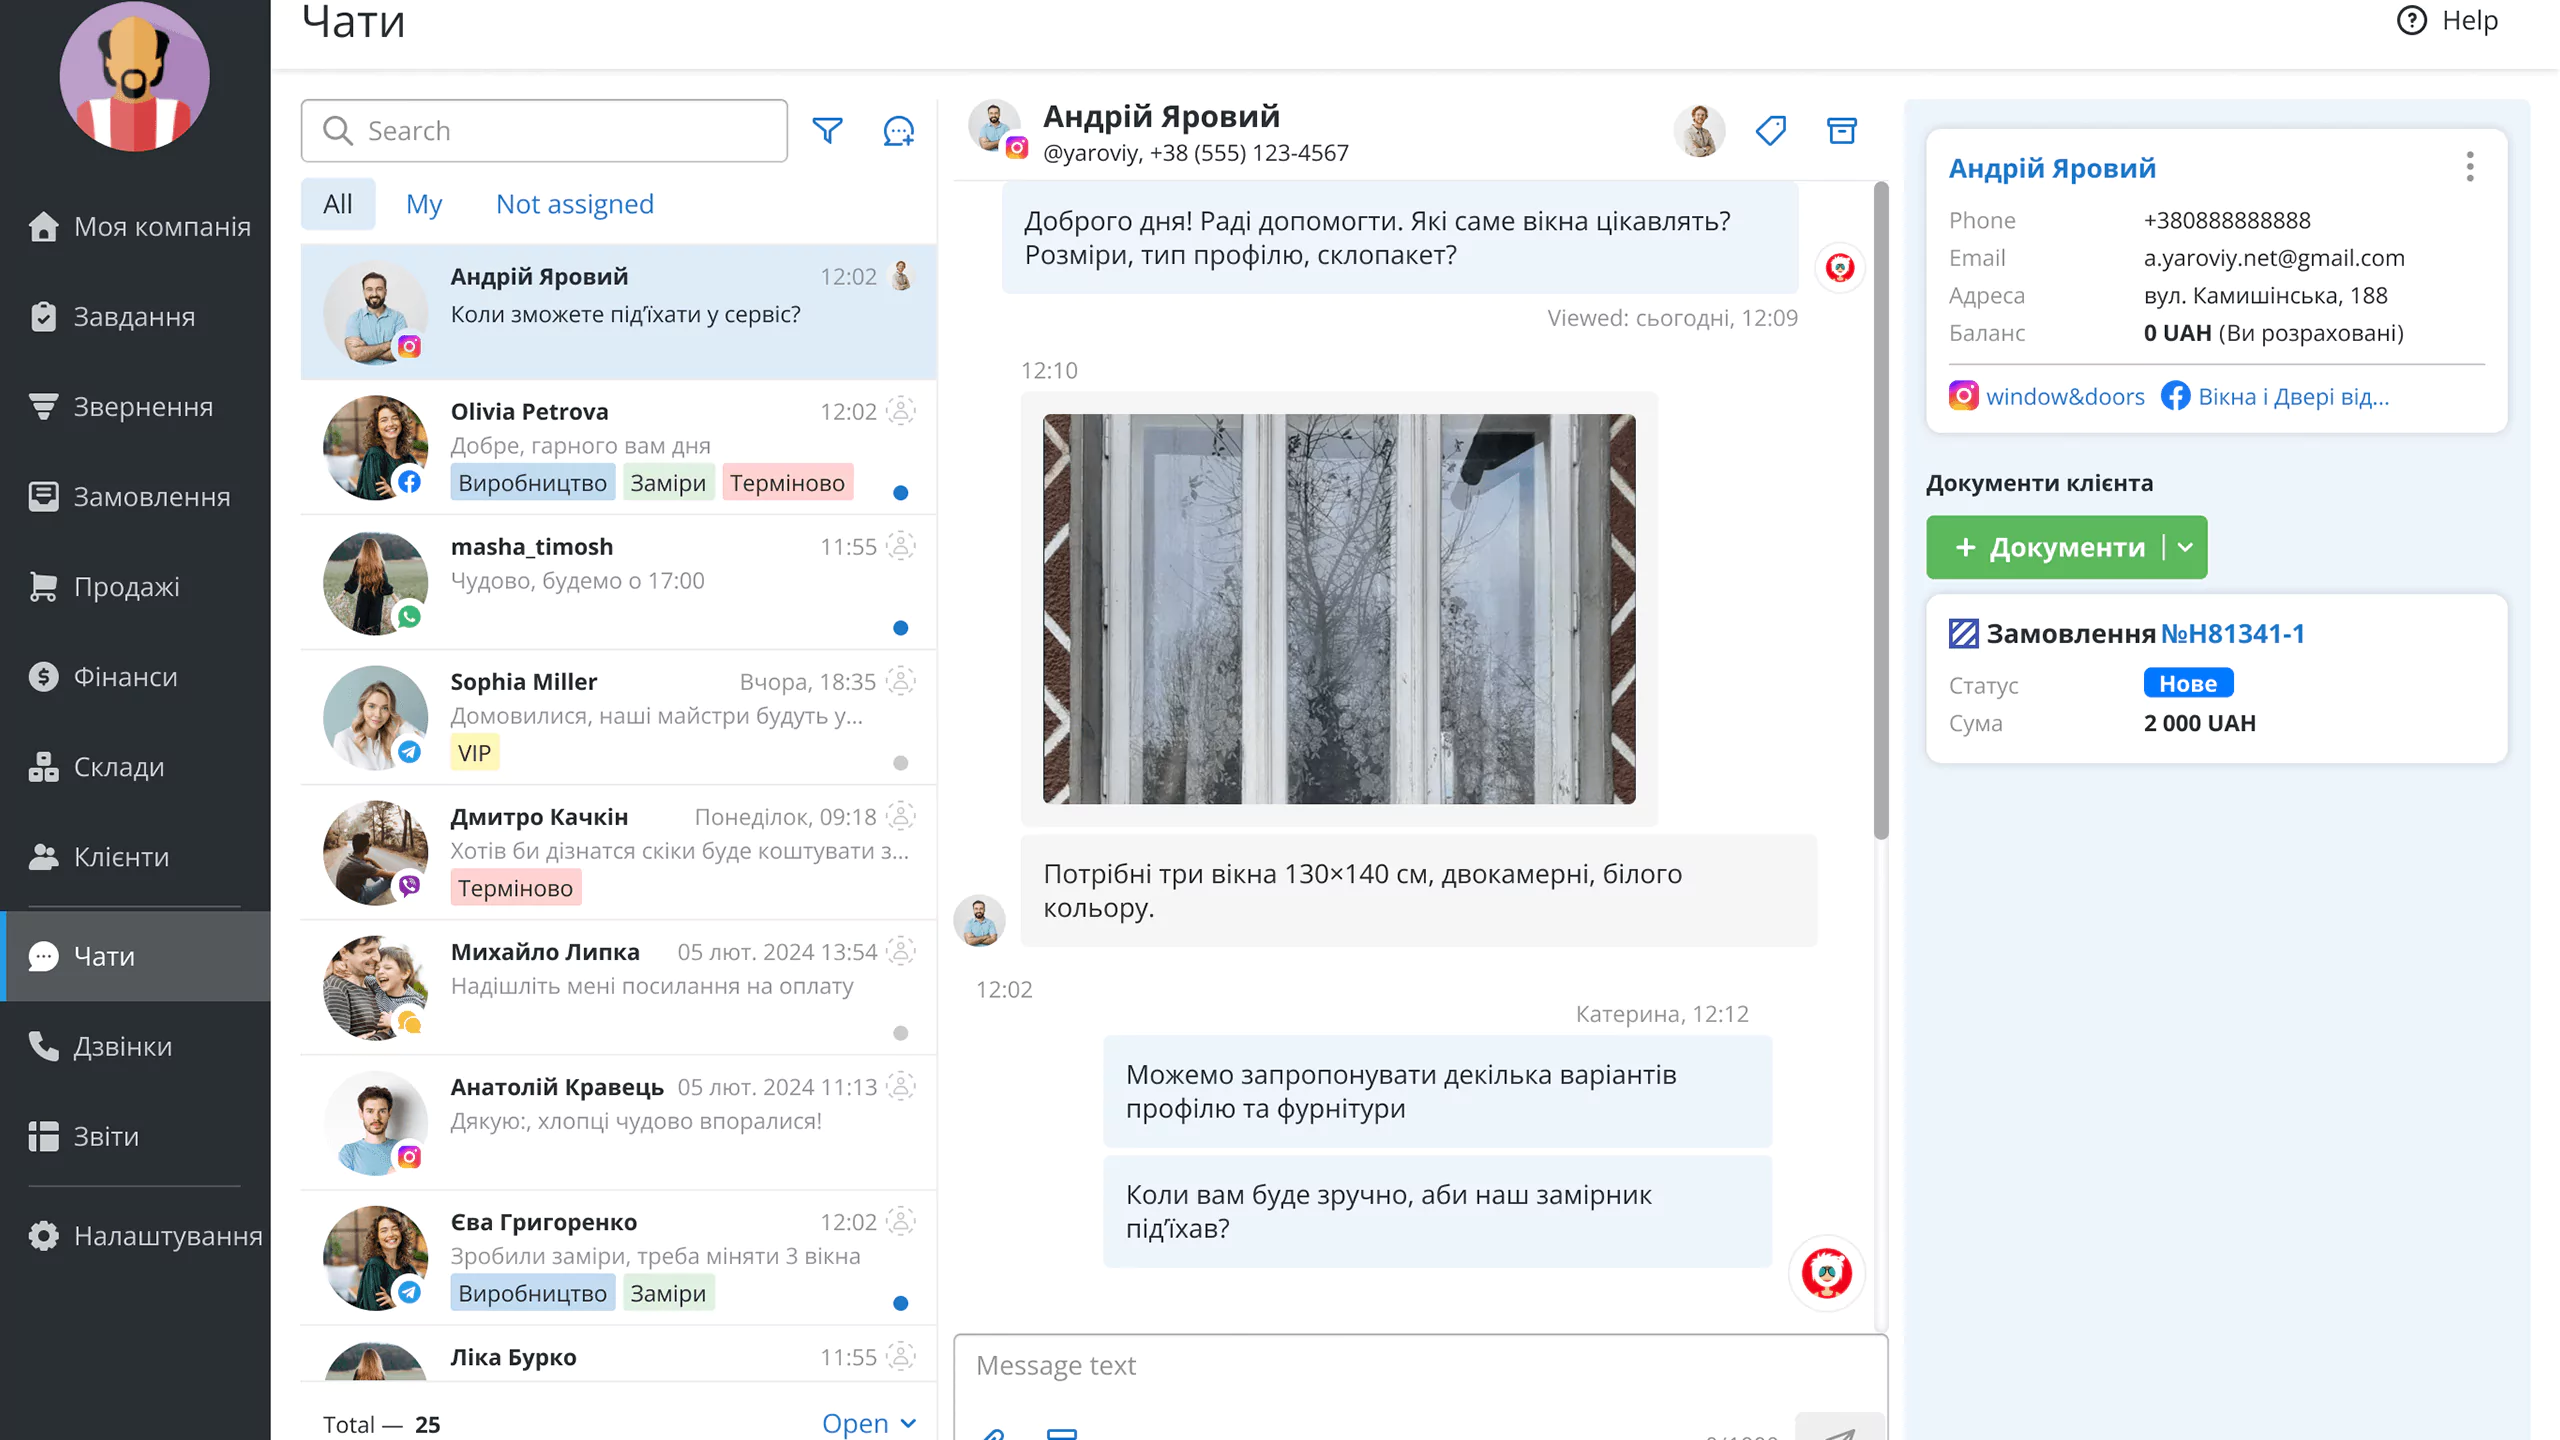This screenshot has height=1440, width=2560.
Task: Click the Help question mark icon
Action: [x=2411, y=20]
